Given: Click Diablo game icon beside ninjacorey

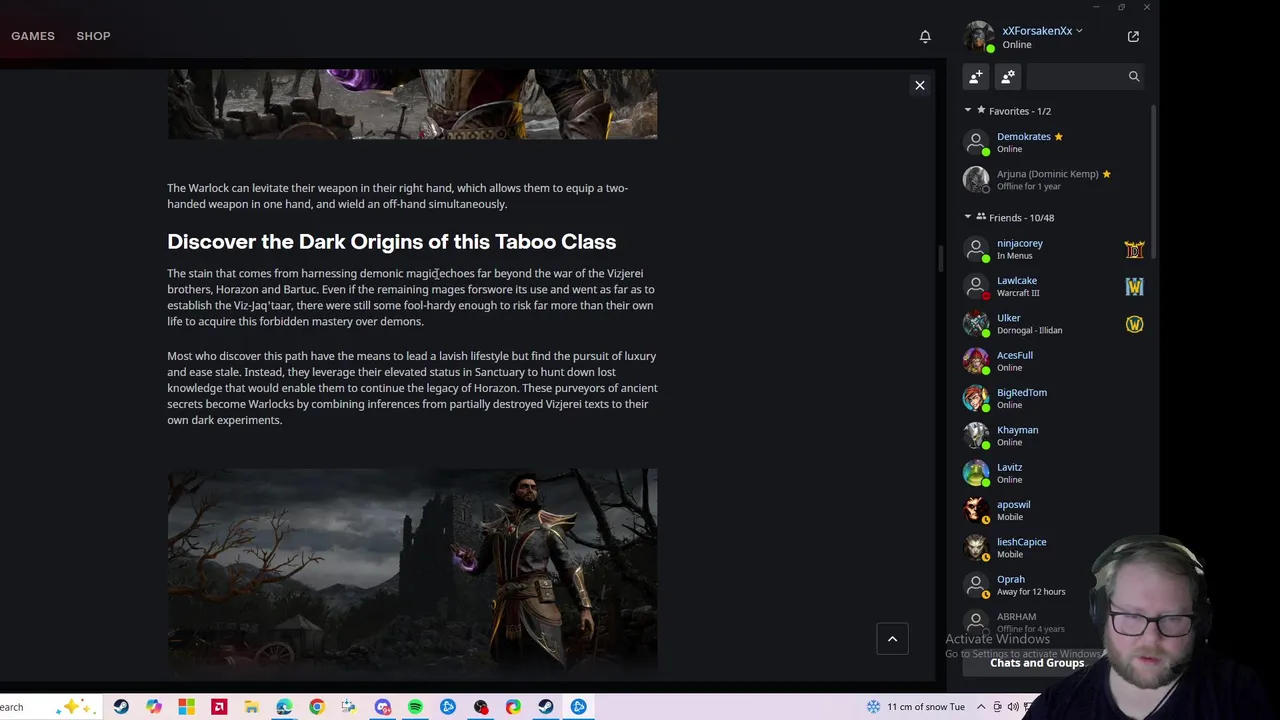Looking at the screenshot, I should 1134,249.
